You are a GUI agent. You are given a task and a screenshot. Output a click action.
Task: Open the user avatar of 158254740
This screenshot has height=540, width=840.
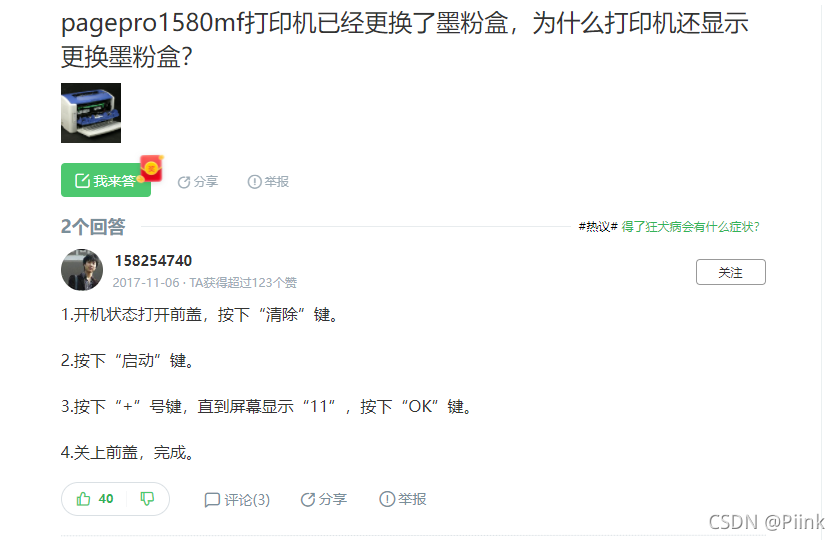coord(82,270)
